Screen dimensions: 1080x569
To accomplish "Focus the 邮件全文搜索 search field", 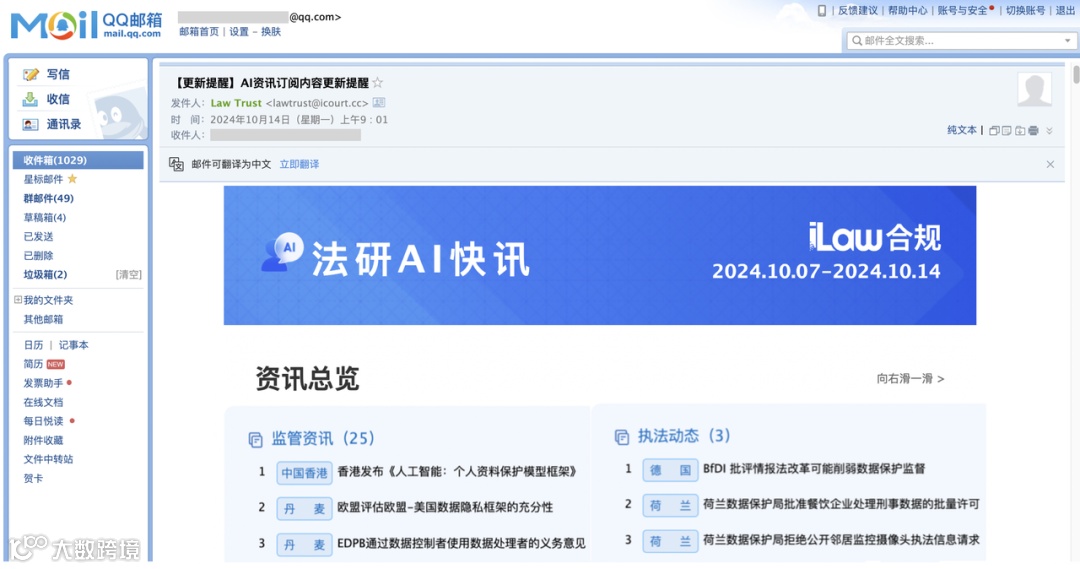I will (x=961, y=41).
